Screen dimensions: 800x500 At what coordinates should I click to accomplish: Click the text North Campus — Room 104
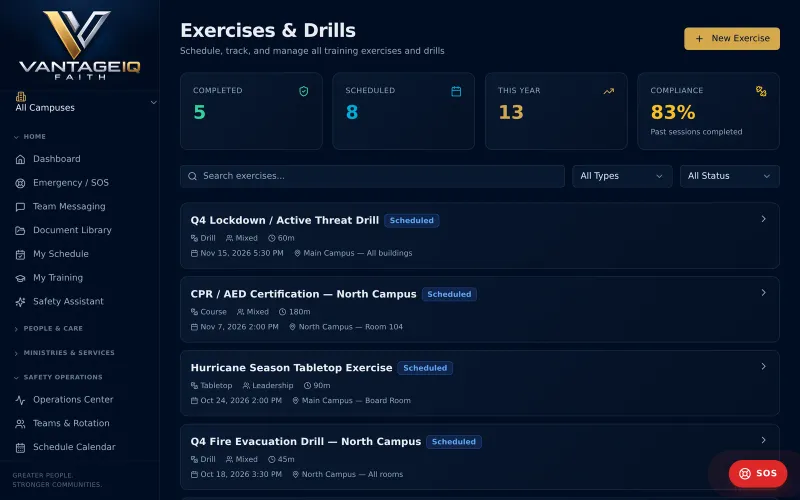(351, 327)
